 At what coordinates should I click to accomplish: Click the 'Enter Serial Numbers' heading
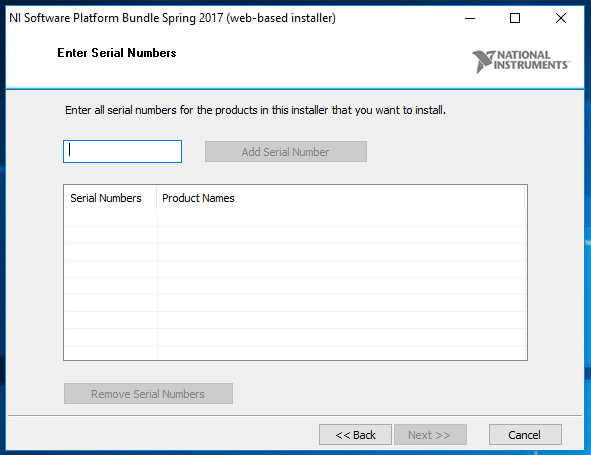point(116,53)
